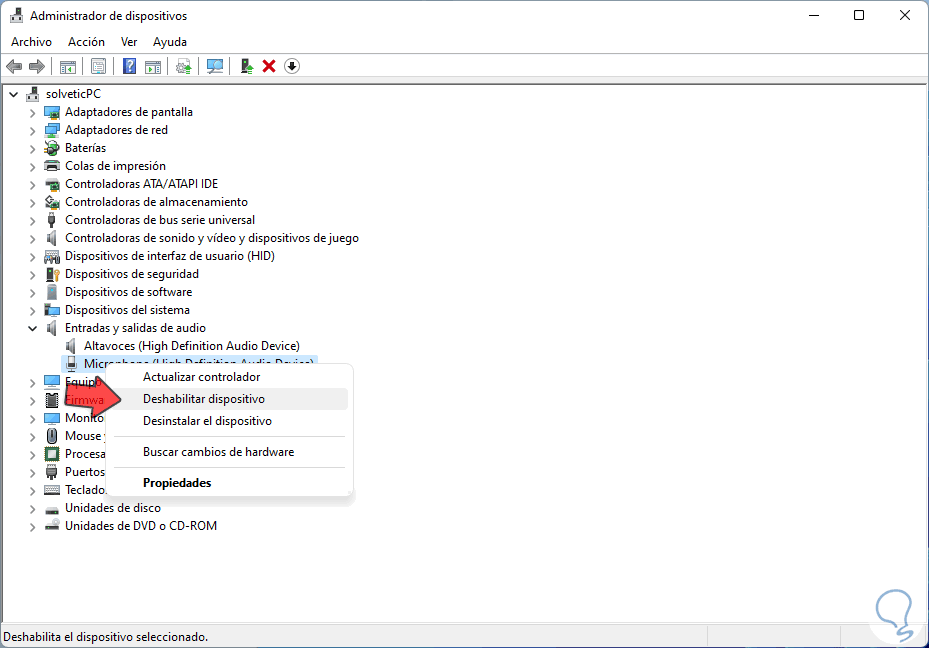The image size is (929, 648).
Task: Select the Adaptadores de pantalla category icon
Action: 52,112
